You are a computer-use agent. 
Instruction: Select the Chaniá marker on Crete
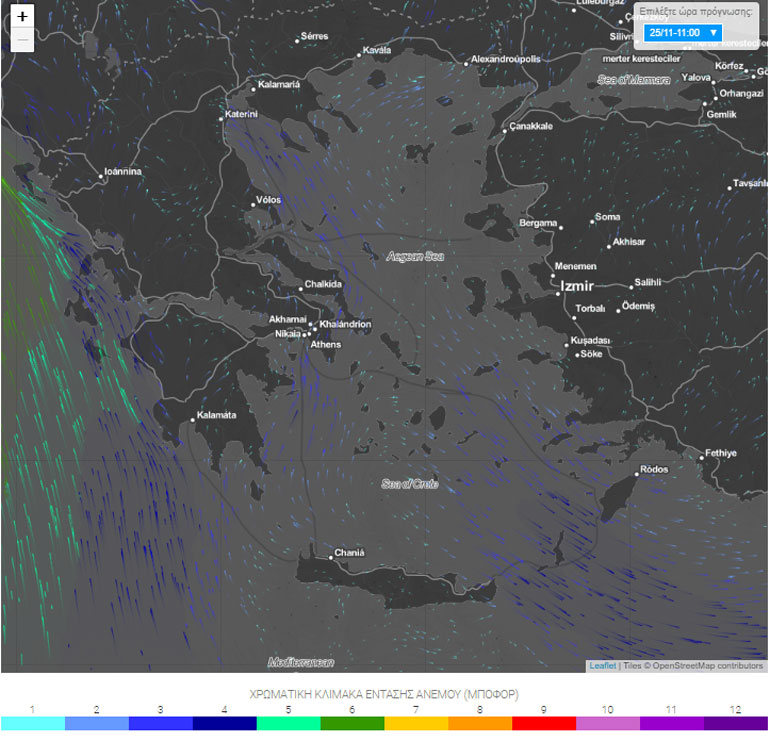click(331, 555)
